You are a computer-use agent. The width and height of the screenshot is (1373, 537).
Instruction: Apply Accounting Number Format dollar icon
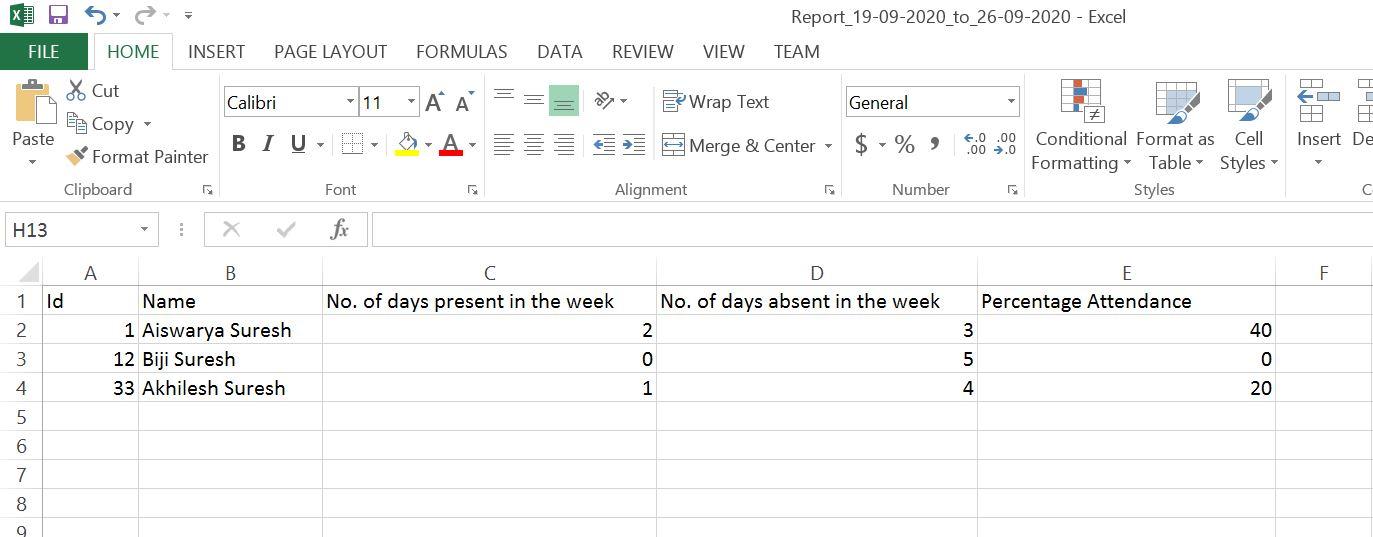click(861, 145)
